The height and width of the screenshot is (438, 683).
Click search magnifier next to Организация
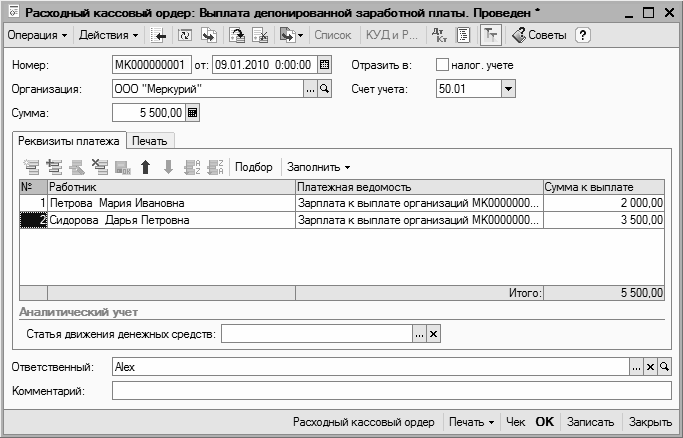tap(325, 90)
